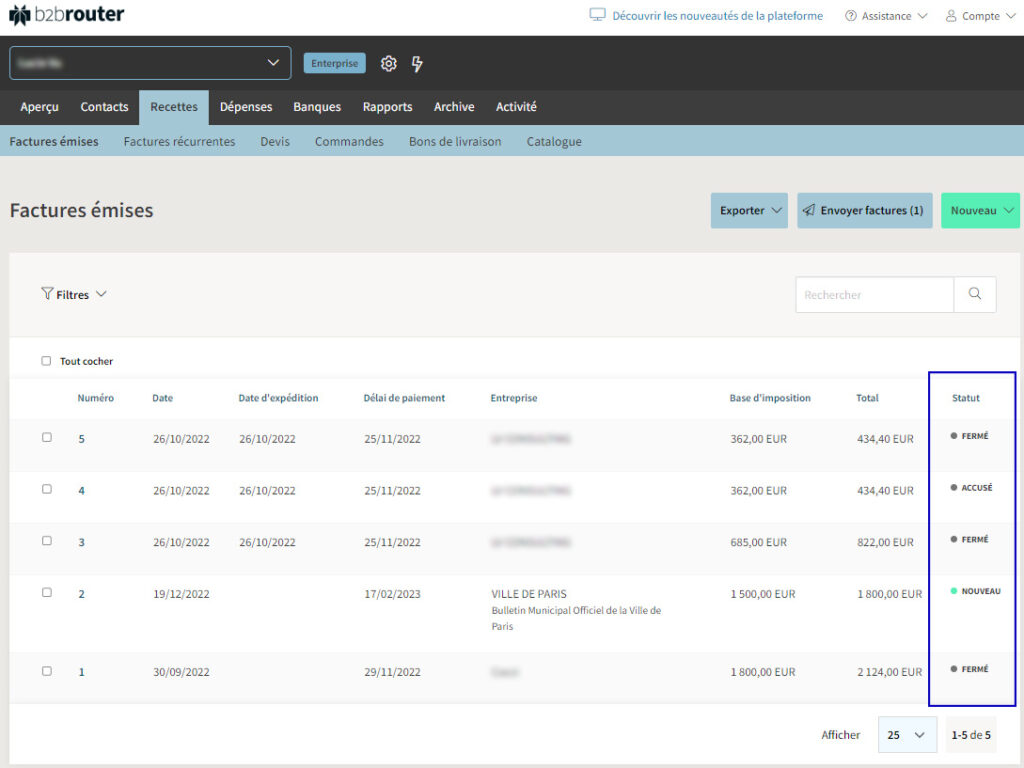
Task: Sort by the Total column header
Action: [867, 398]
